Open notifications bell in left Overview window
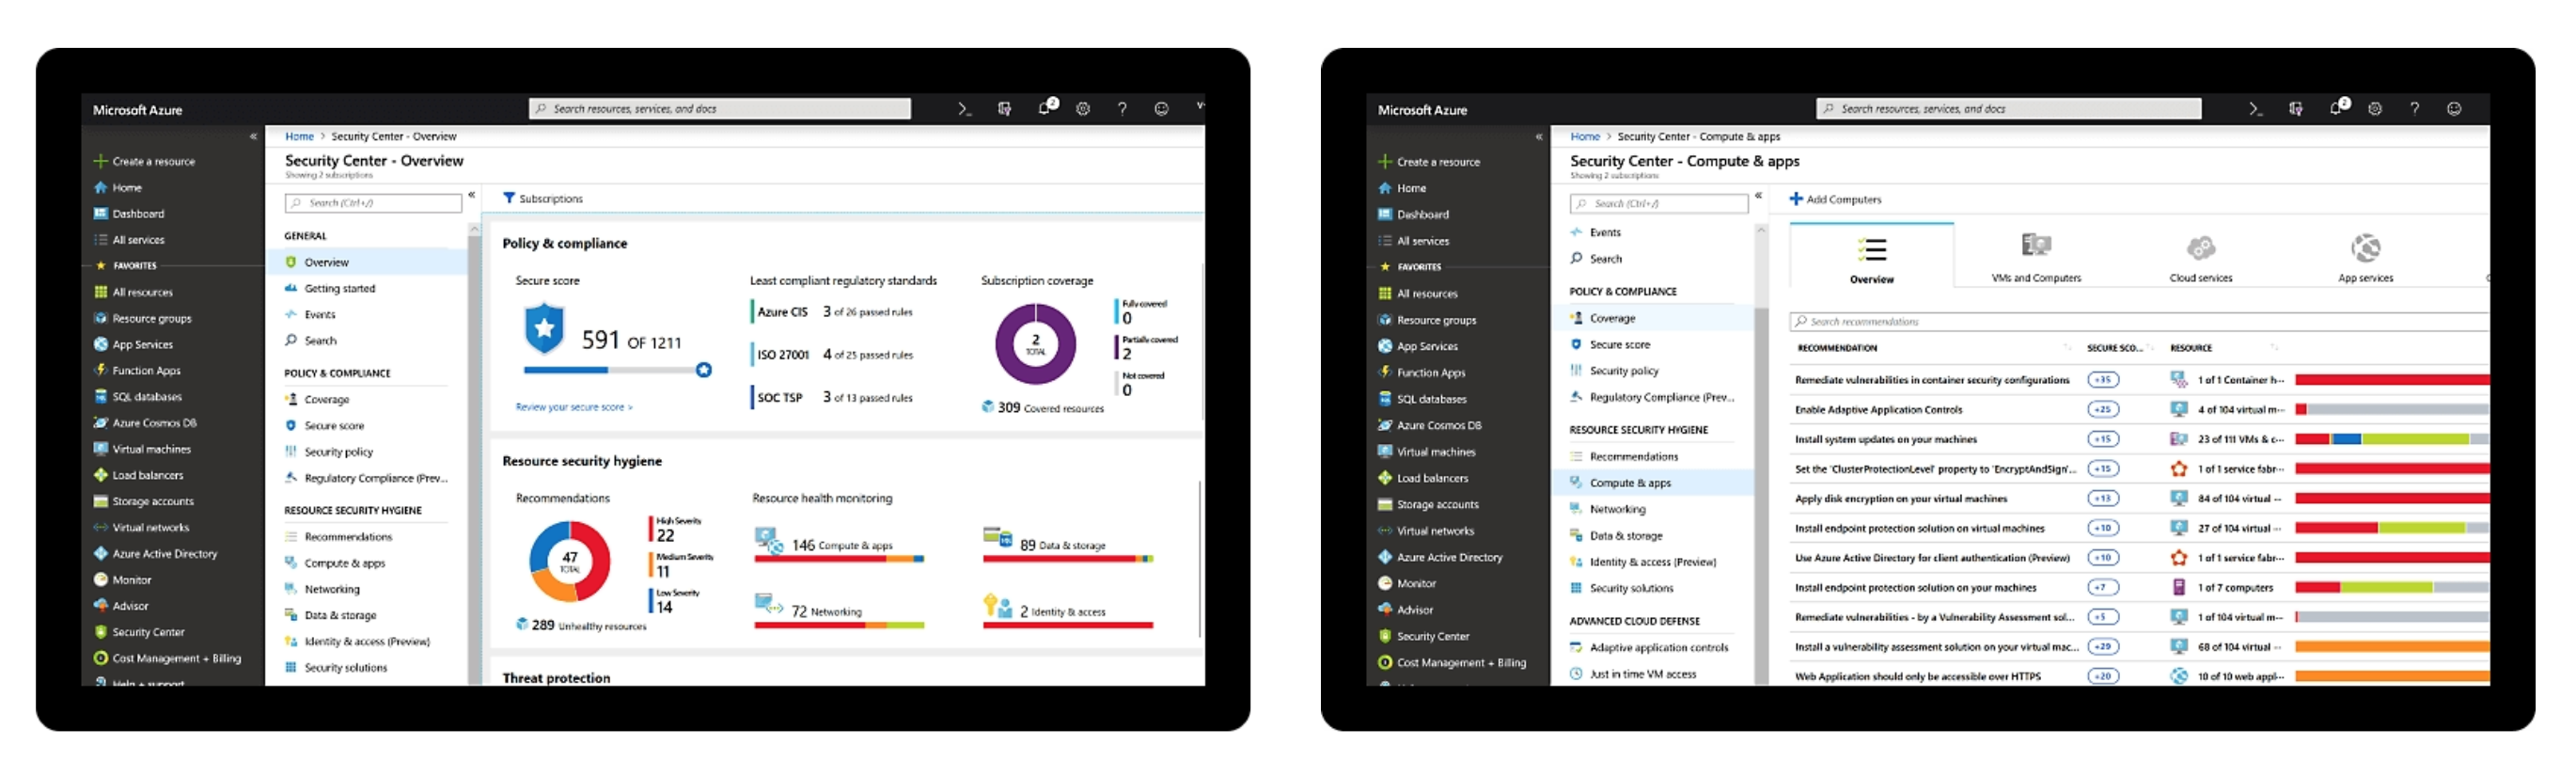Screen dimensions: 2576x777 [x=1045, y=108]
